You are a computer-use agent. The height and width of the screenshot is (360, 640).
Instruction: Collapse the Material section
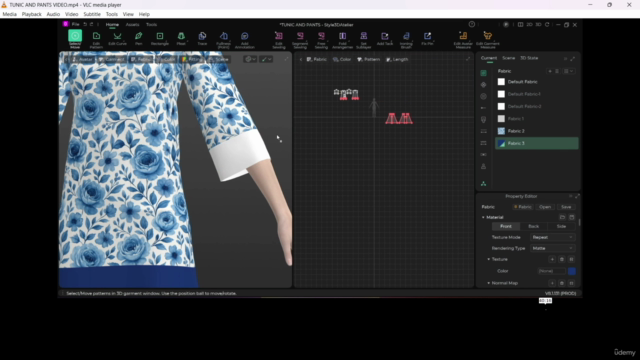click(x=484, y=218)
